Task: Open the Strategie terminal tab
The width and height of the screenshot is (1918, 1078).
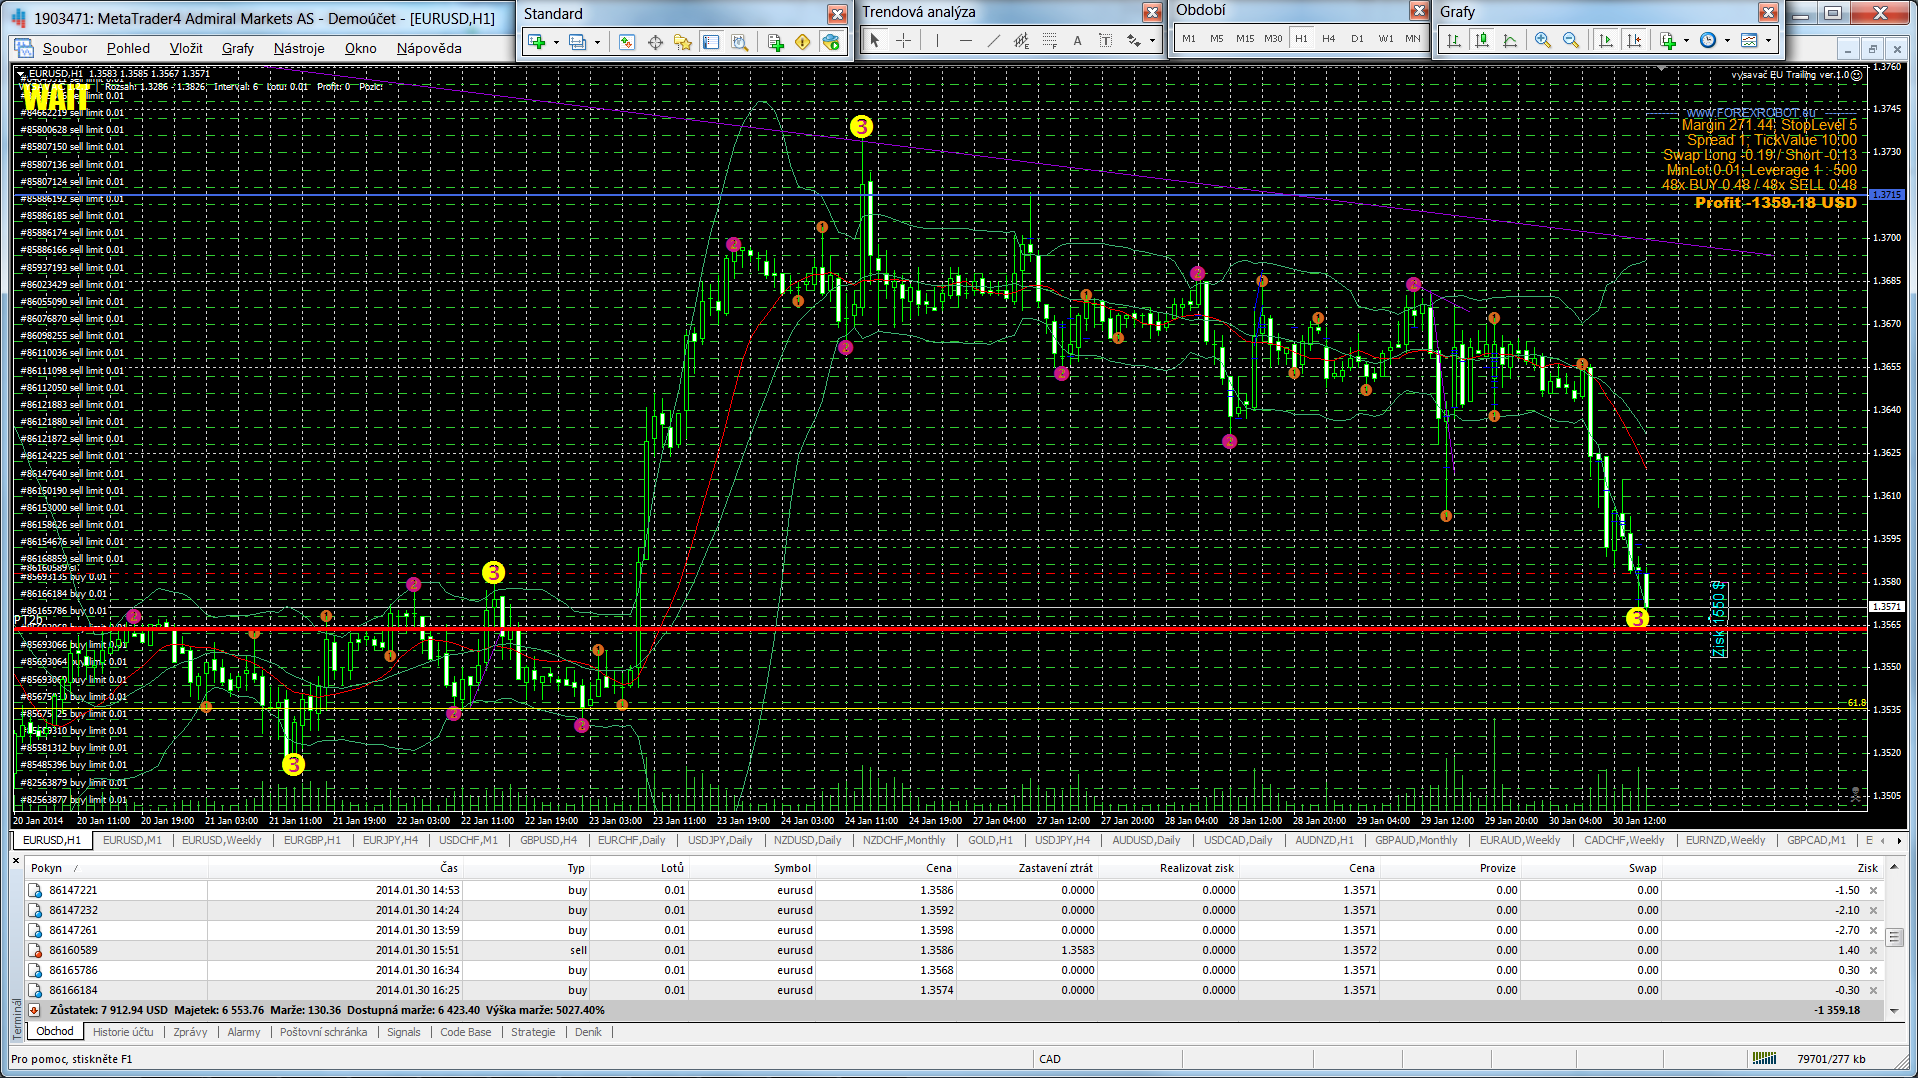Action: pos(533,1032)
